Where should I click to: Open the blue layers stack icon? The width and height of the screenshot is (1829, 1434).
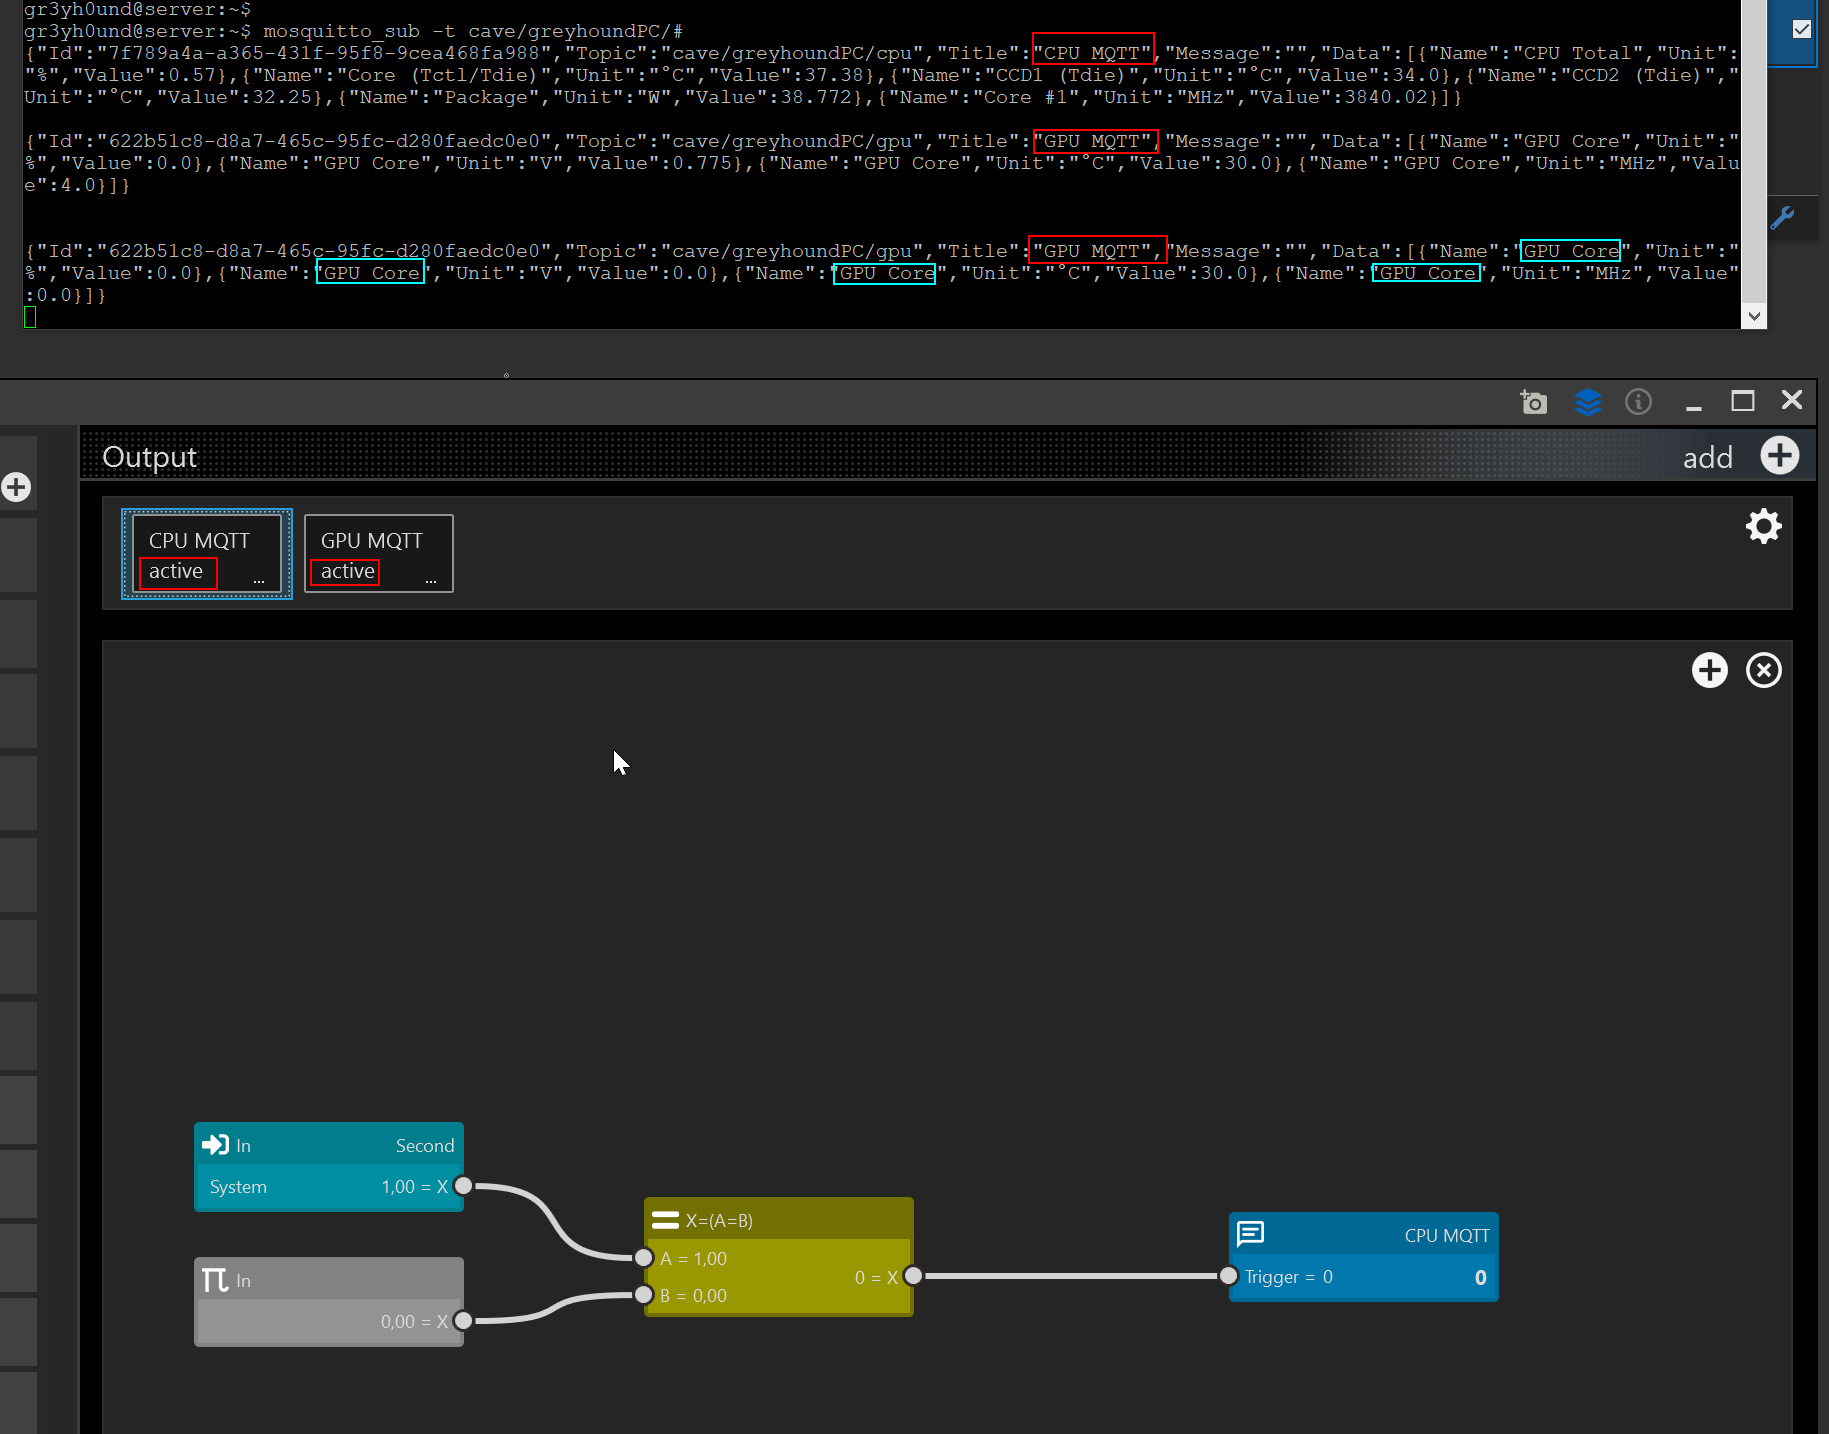point(1587,402)
